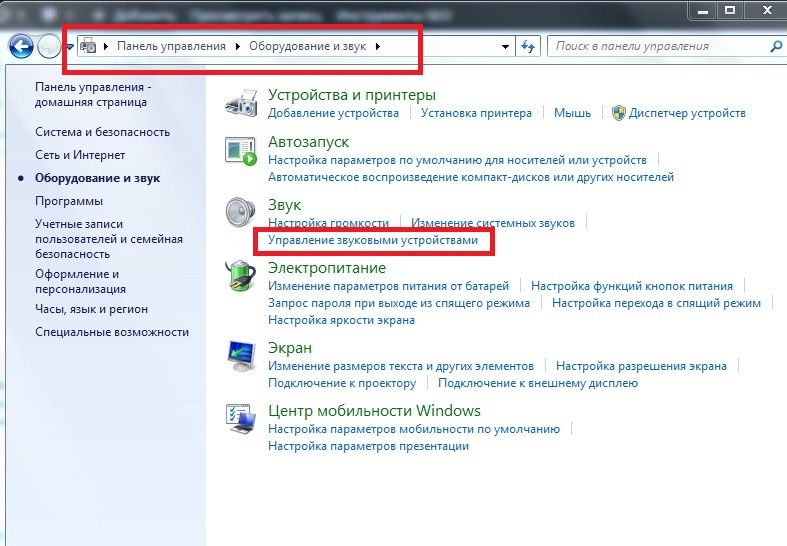Click the Control Panel icon in address bar
The height and width of the screenshot is (546, 787).
pyautogui.click(x=89, y=46)
